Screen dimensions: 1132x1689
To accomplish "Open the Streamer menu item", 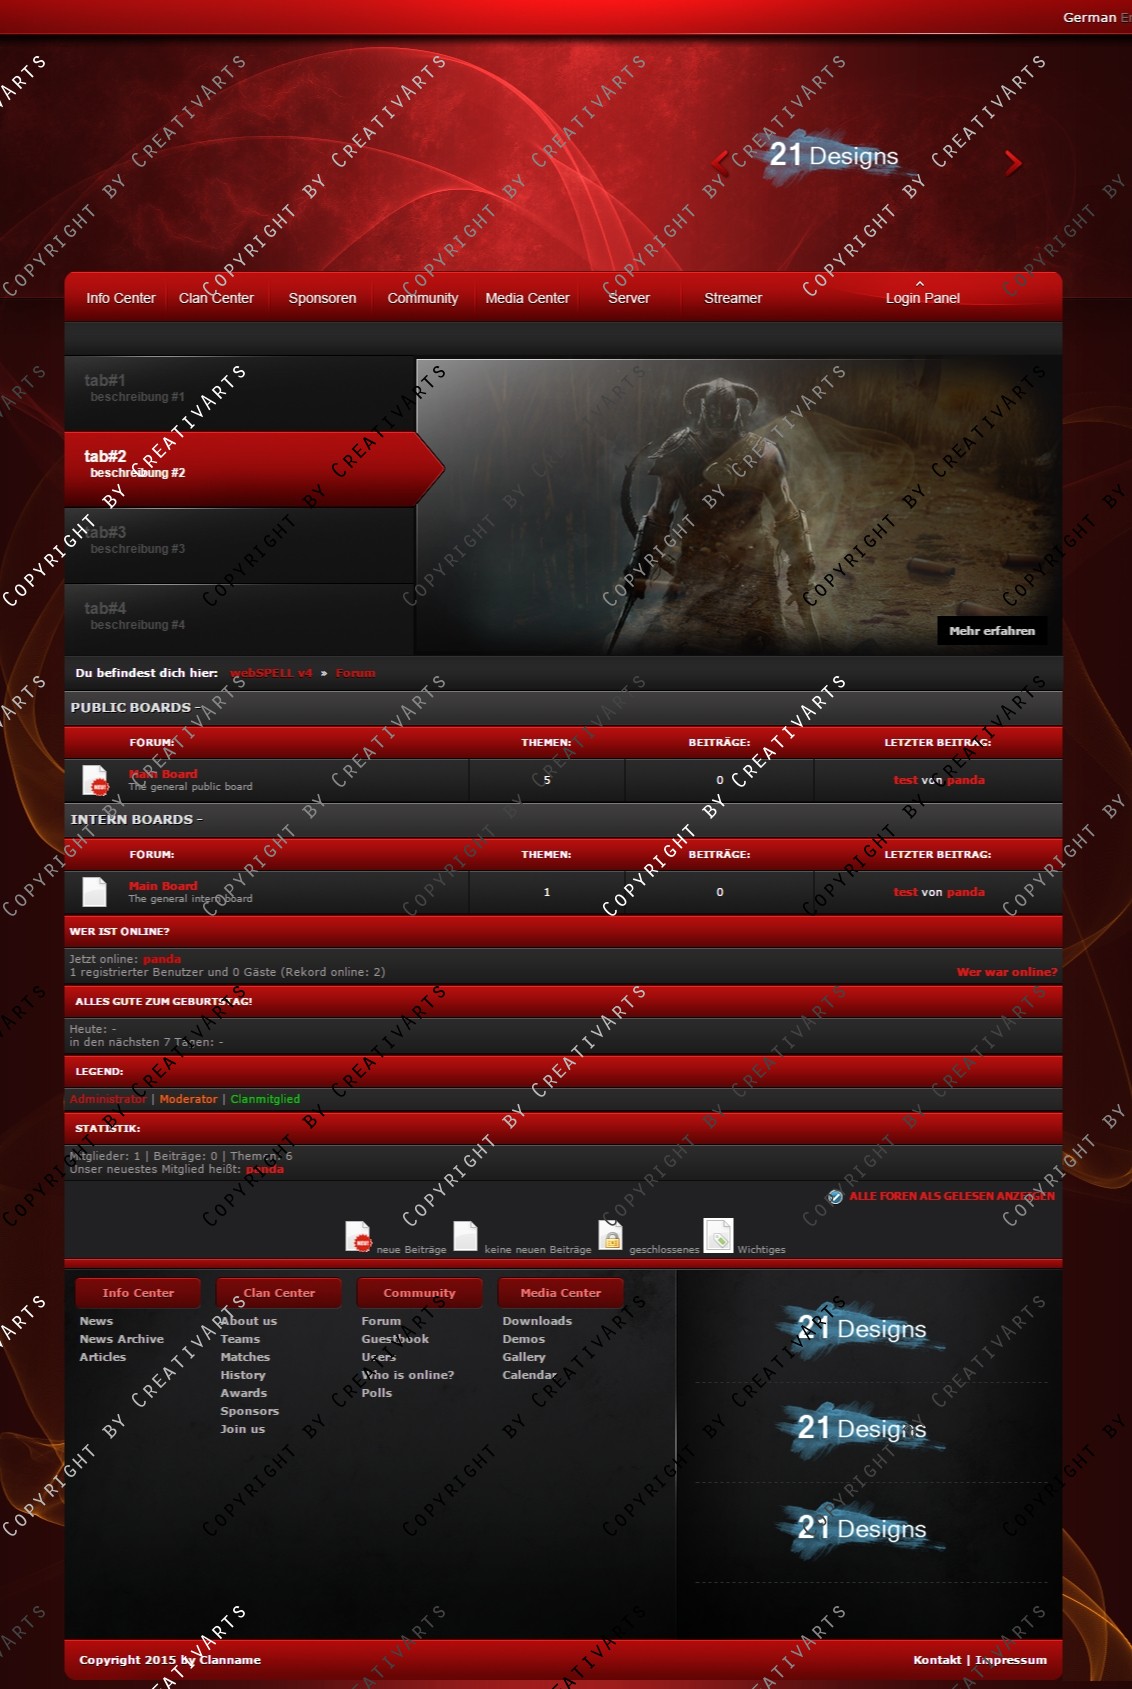I will point(733,298).
